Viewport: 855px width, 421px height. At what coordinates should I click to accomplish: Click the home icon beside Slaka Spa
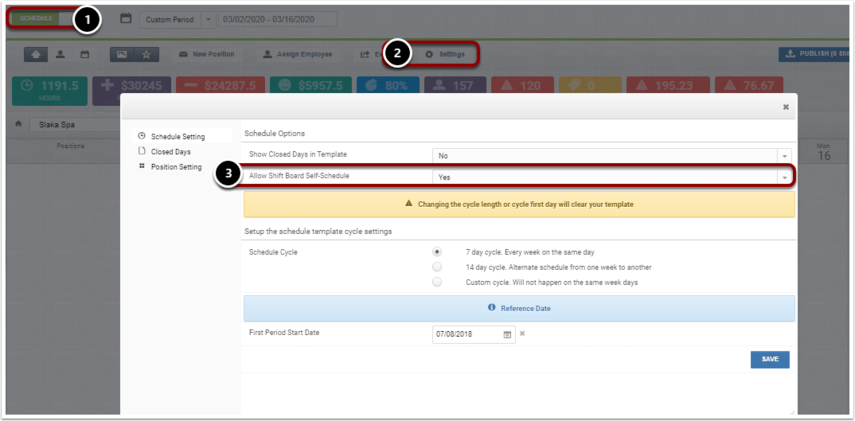pos(18,124)
